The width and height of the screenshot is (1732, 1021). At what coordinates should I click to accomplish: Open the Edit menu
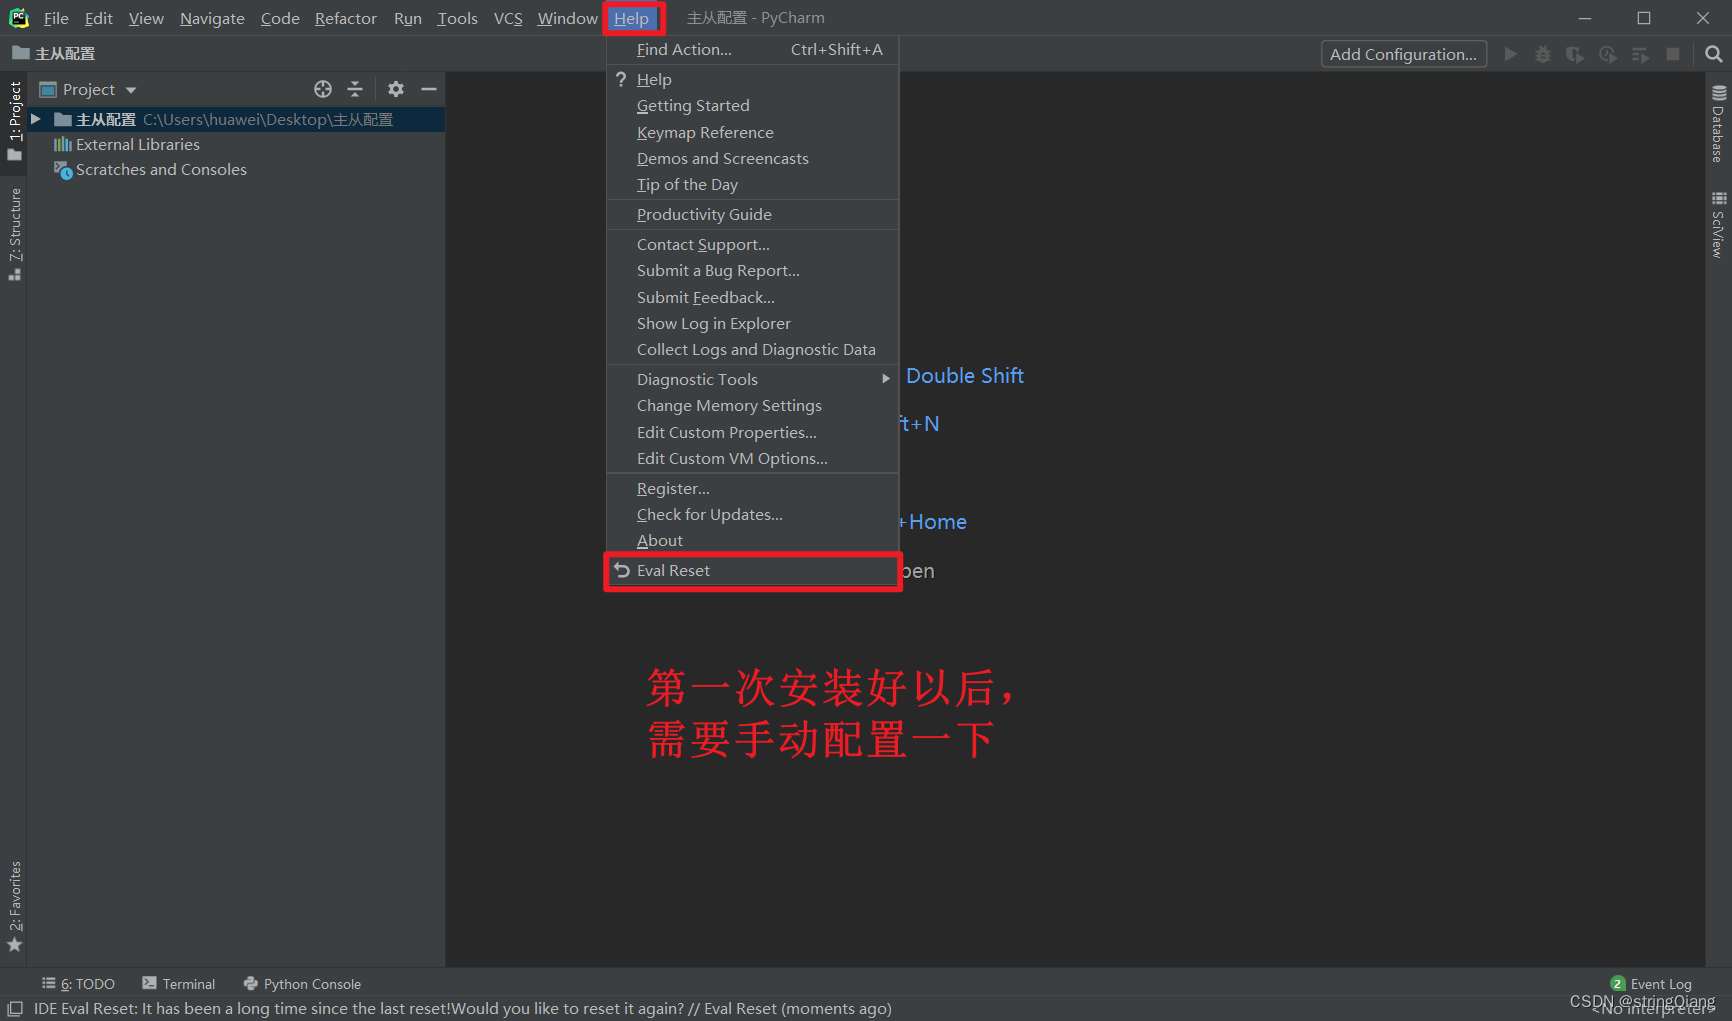point(99,18)
